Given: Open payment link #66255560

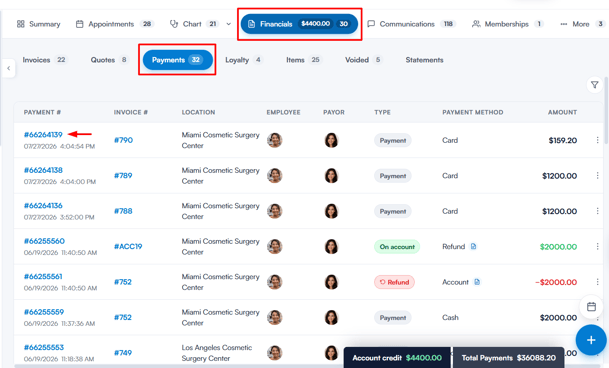Looking at the screenshot, I should click(x=44, y=241).
